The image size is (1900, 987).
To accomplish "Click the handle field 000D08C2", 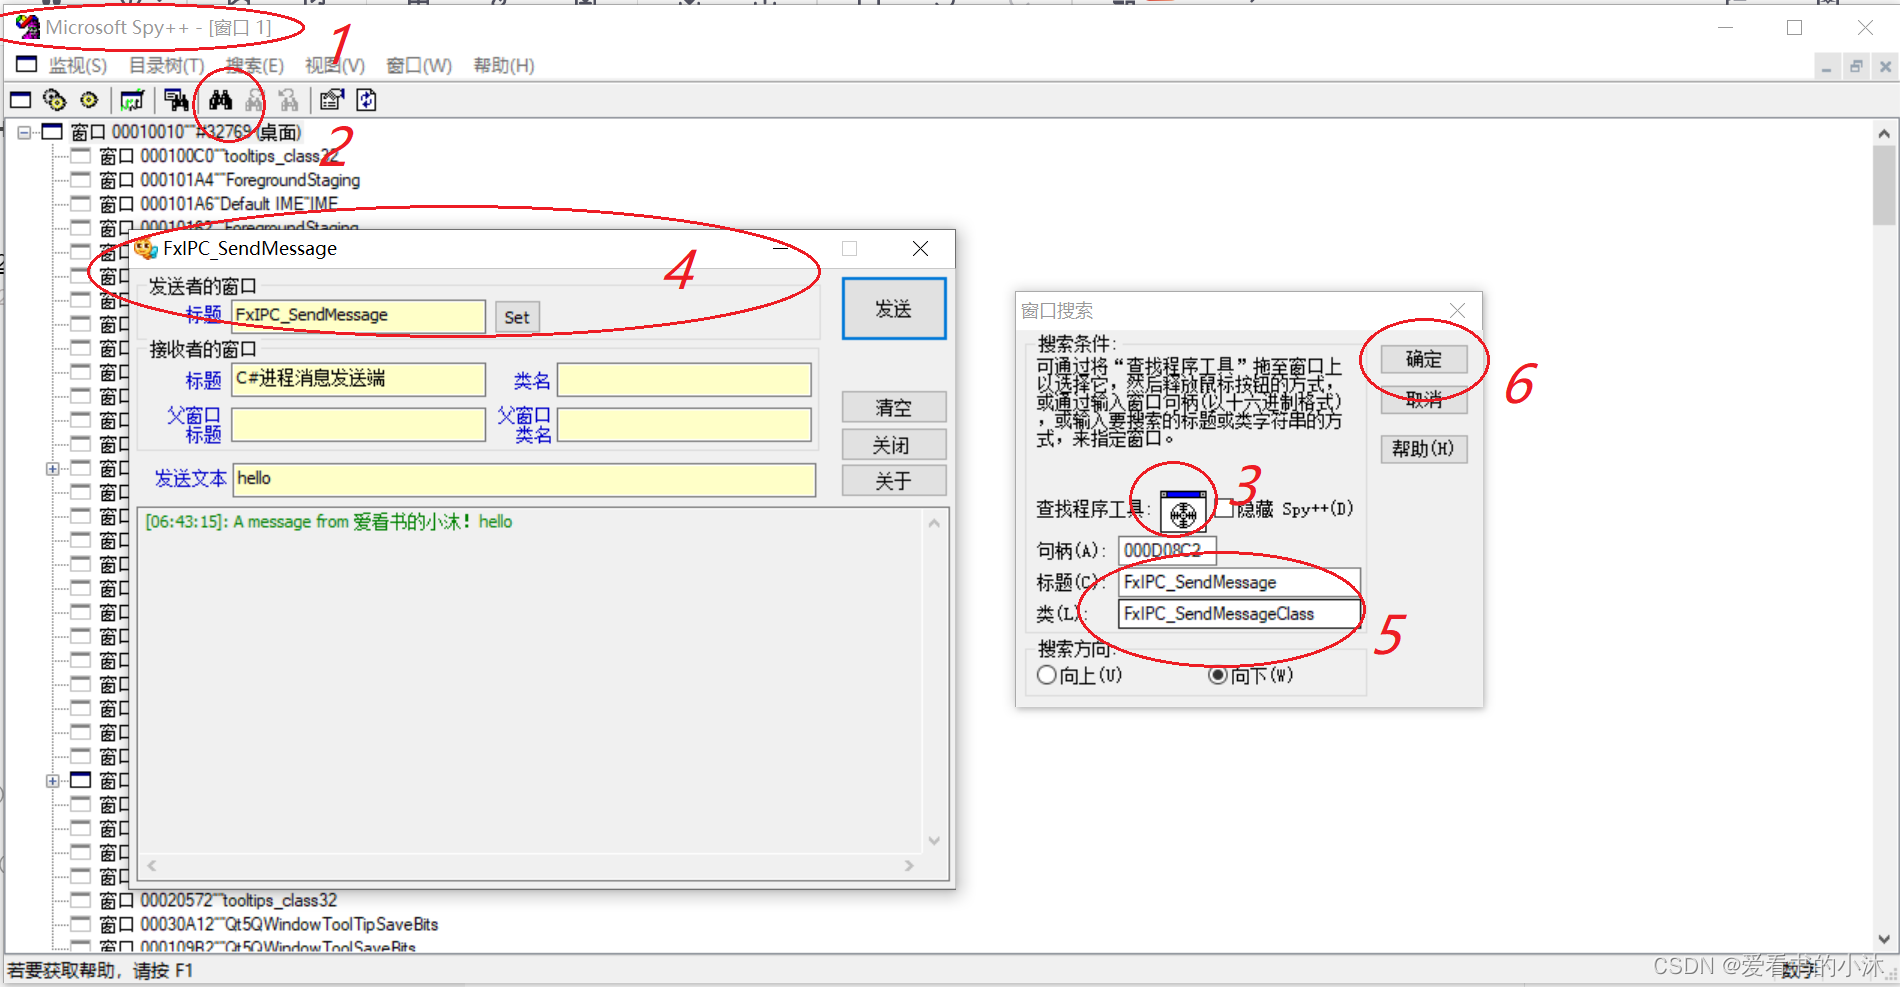I will point(1168,550).
